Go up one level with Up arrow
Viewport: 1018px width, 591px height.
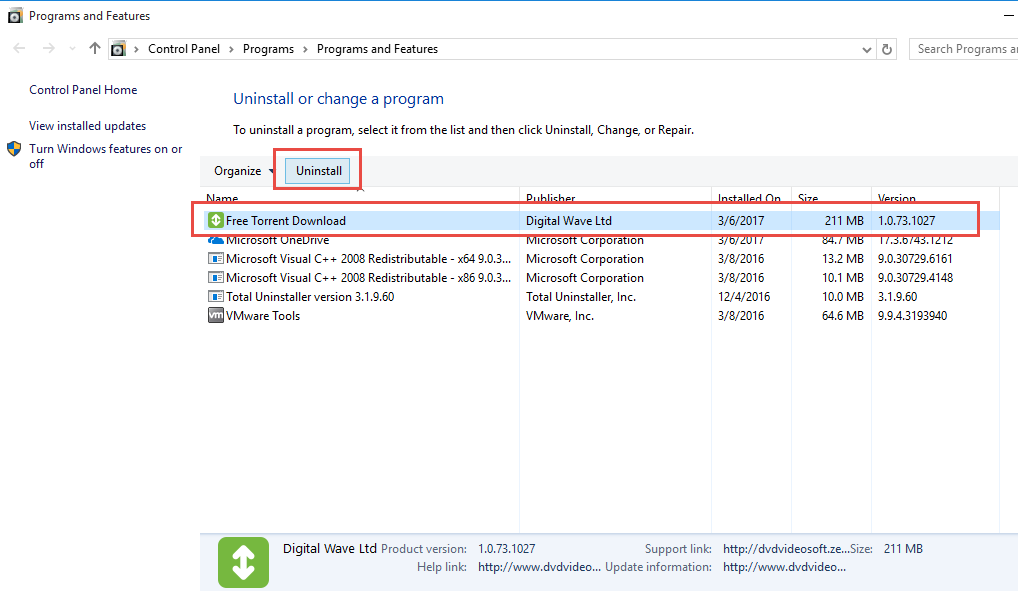[95, 49]
